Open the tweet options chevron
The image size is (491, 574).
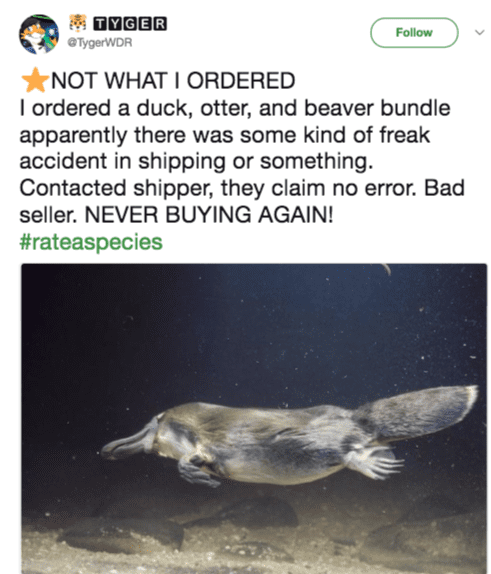(x=479, y=33)
